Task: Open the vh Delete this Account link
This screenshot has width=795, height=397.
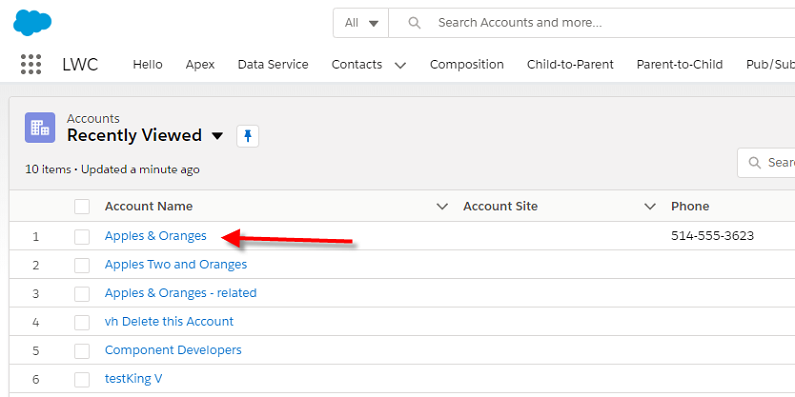Action: [169, 321]
